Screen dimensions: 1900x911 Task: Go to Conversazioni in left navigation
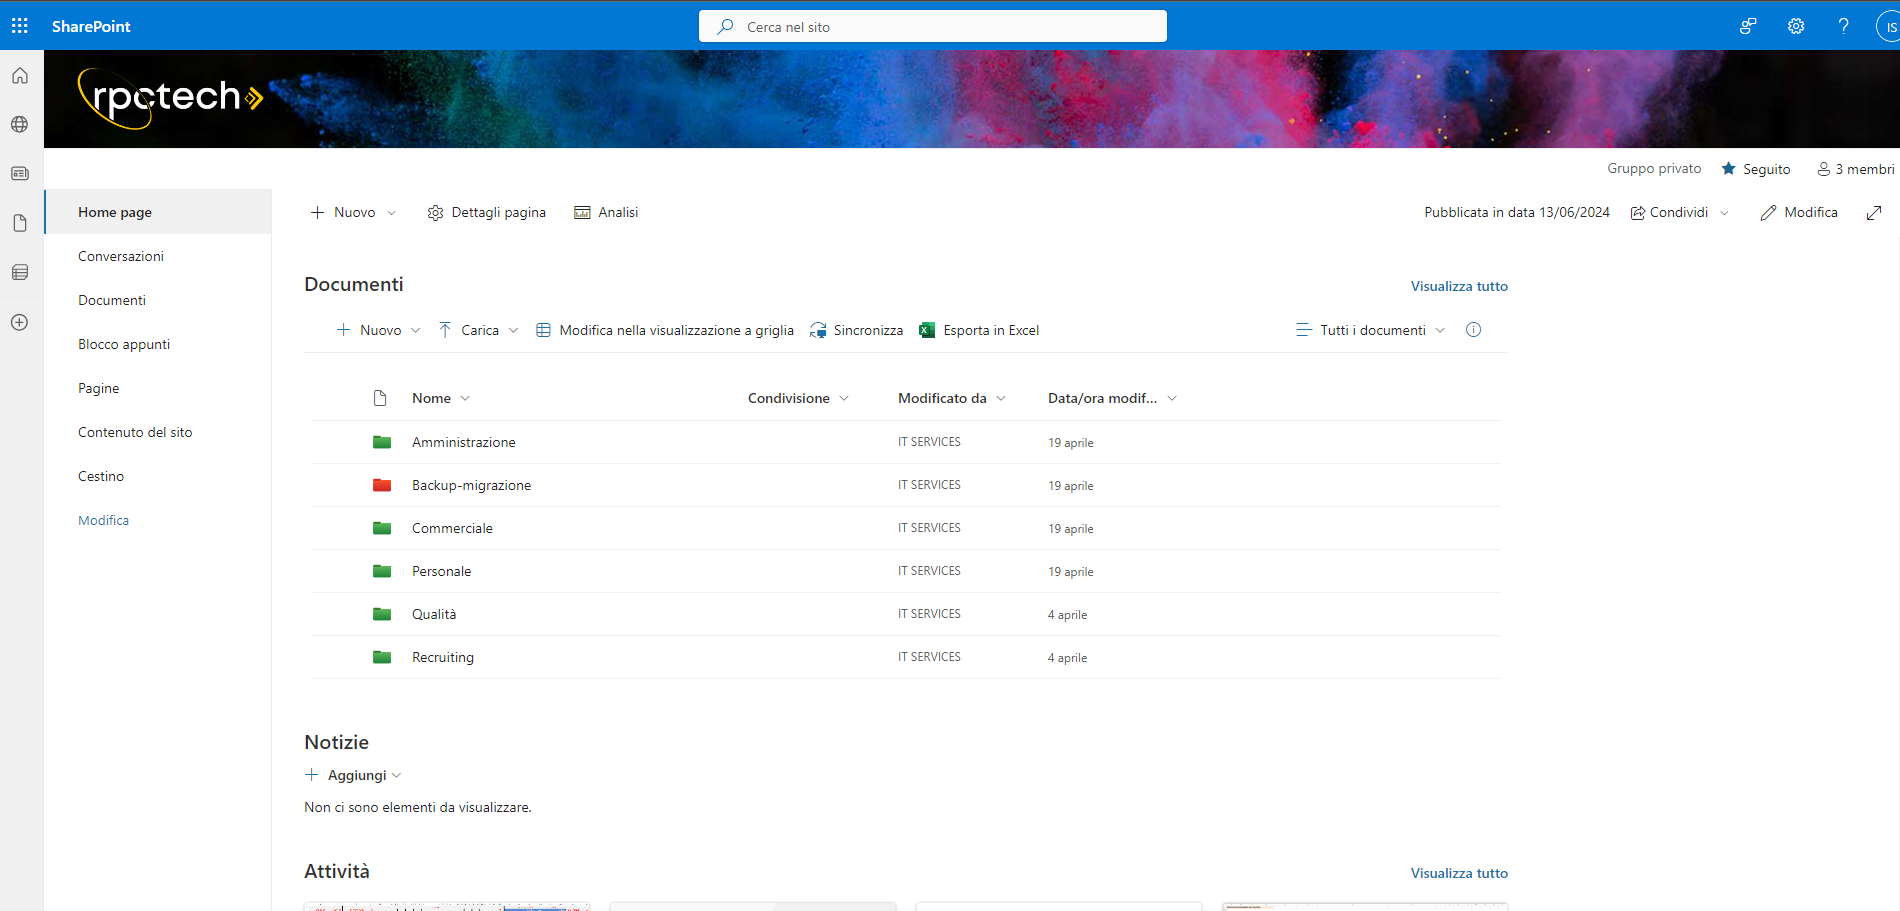point(121,256)
